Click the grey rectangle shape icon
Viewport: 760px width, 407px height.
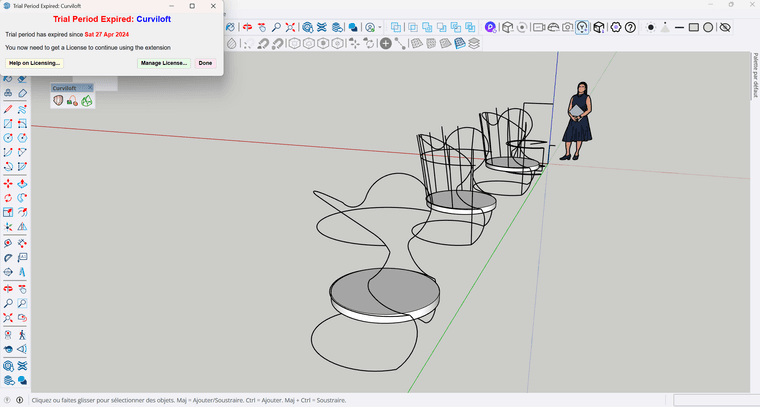pos(694,27)
